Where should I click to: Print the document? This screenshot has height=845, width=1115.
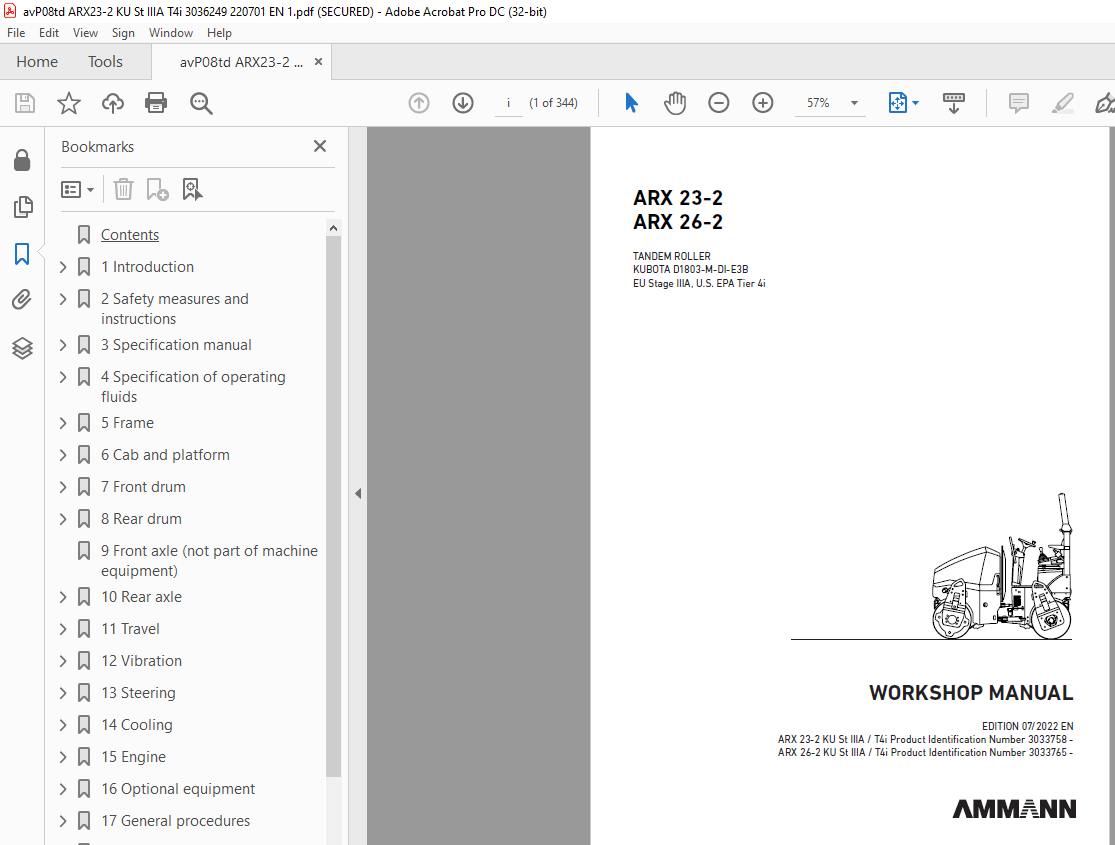click(x=156, y=103)
